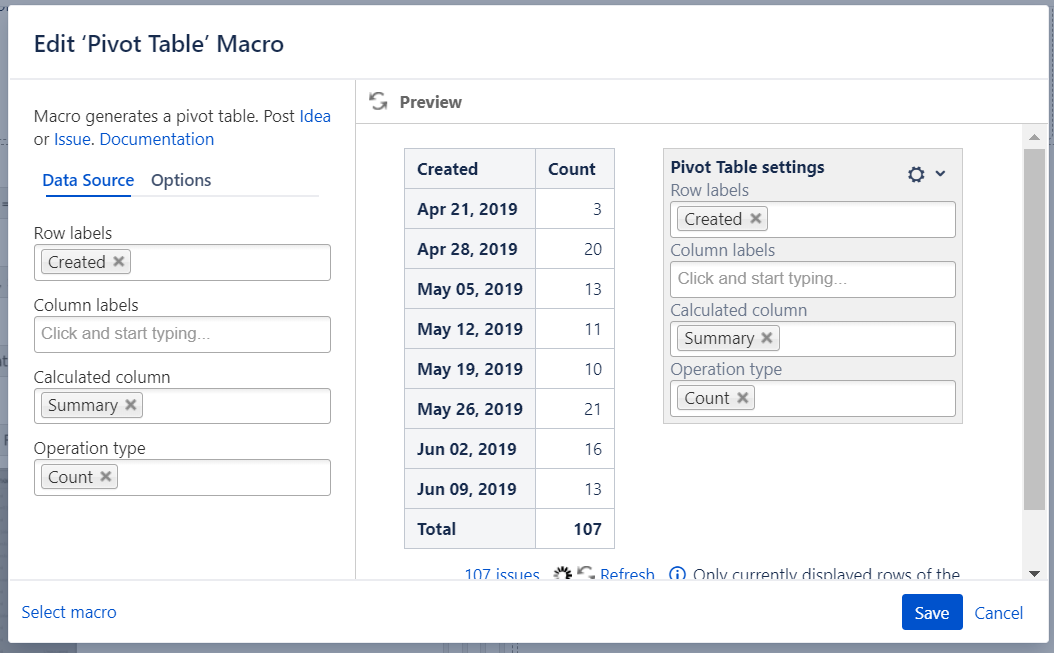Remove Created tag from left Row labels
This screenshot has width=1054, height=653.
(x=119, y=261)
